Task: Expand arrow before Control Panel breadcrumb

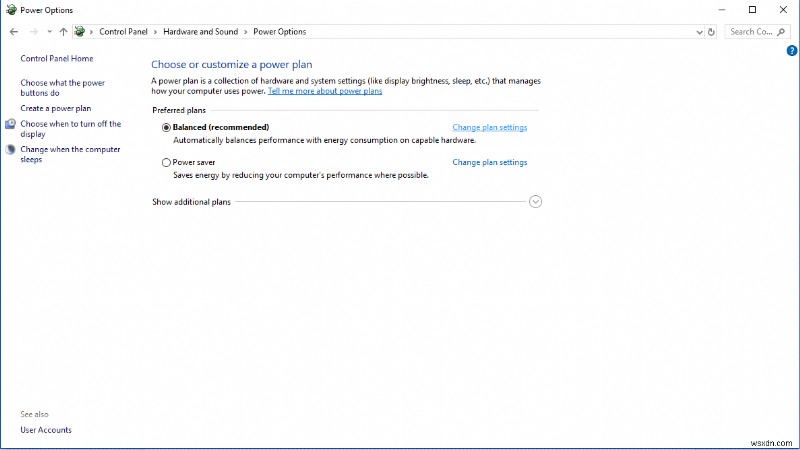Action: click(91, 32)
